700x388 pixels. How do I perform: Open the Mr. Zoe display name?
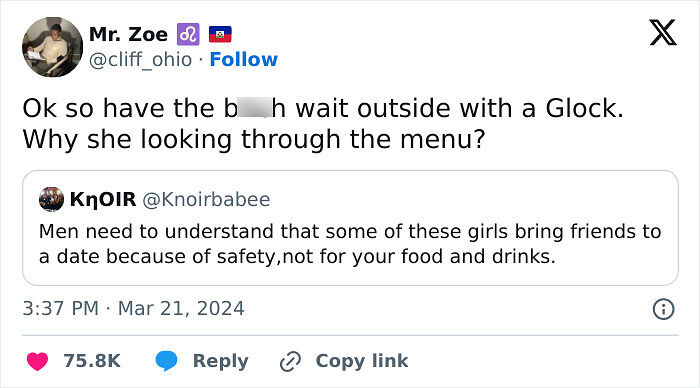tap(129, 34)
